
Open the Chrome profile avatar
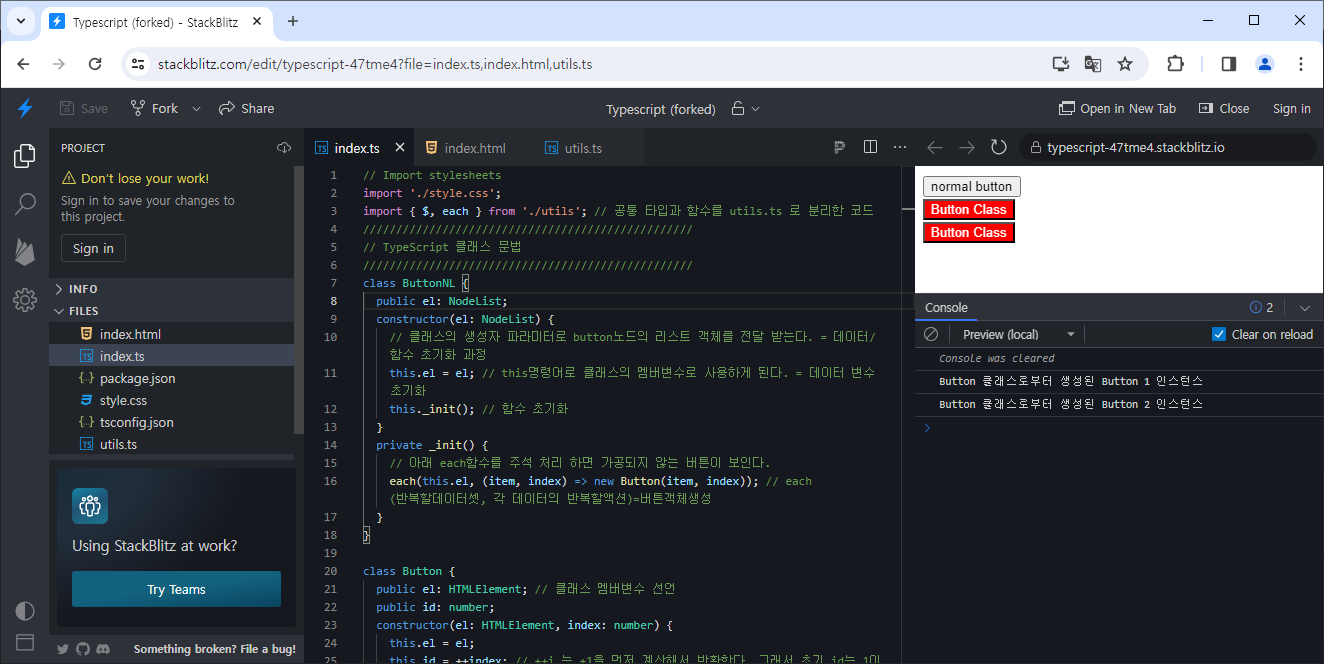tap(1265, 64)
